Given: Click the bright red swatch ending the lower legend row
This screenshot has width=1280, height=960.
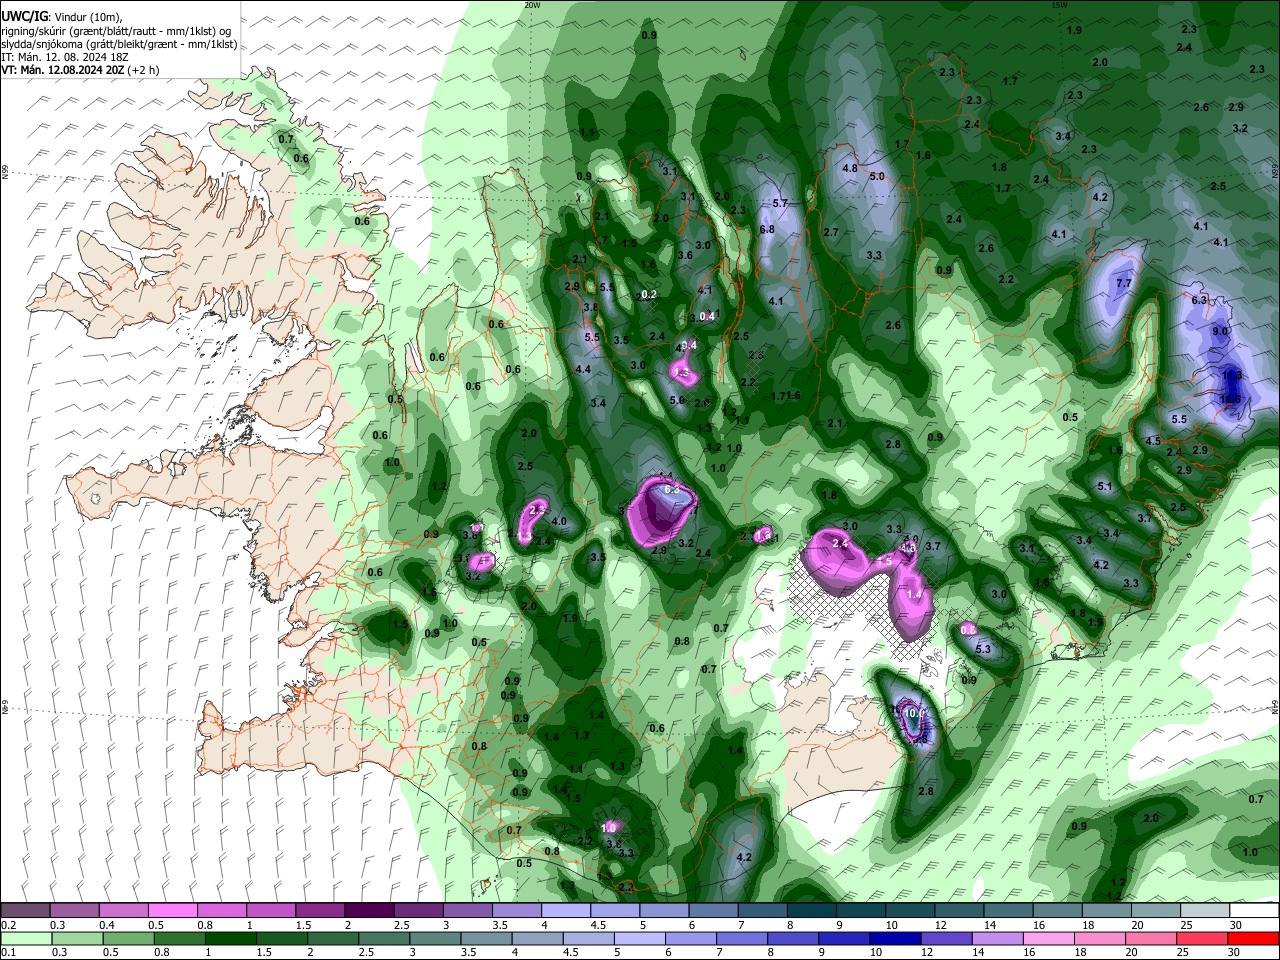Looking at the screenshot, I should (x=1253, y=938).
